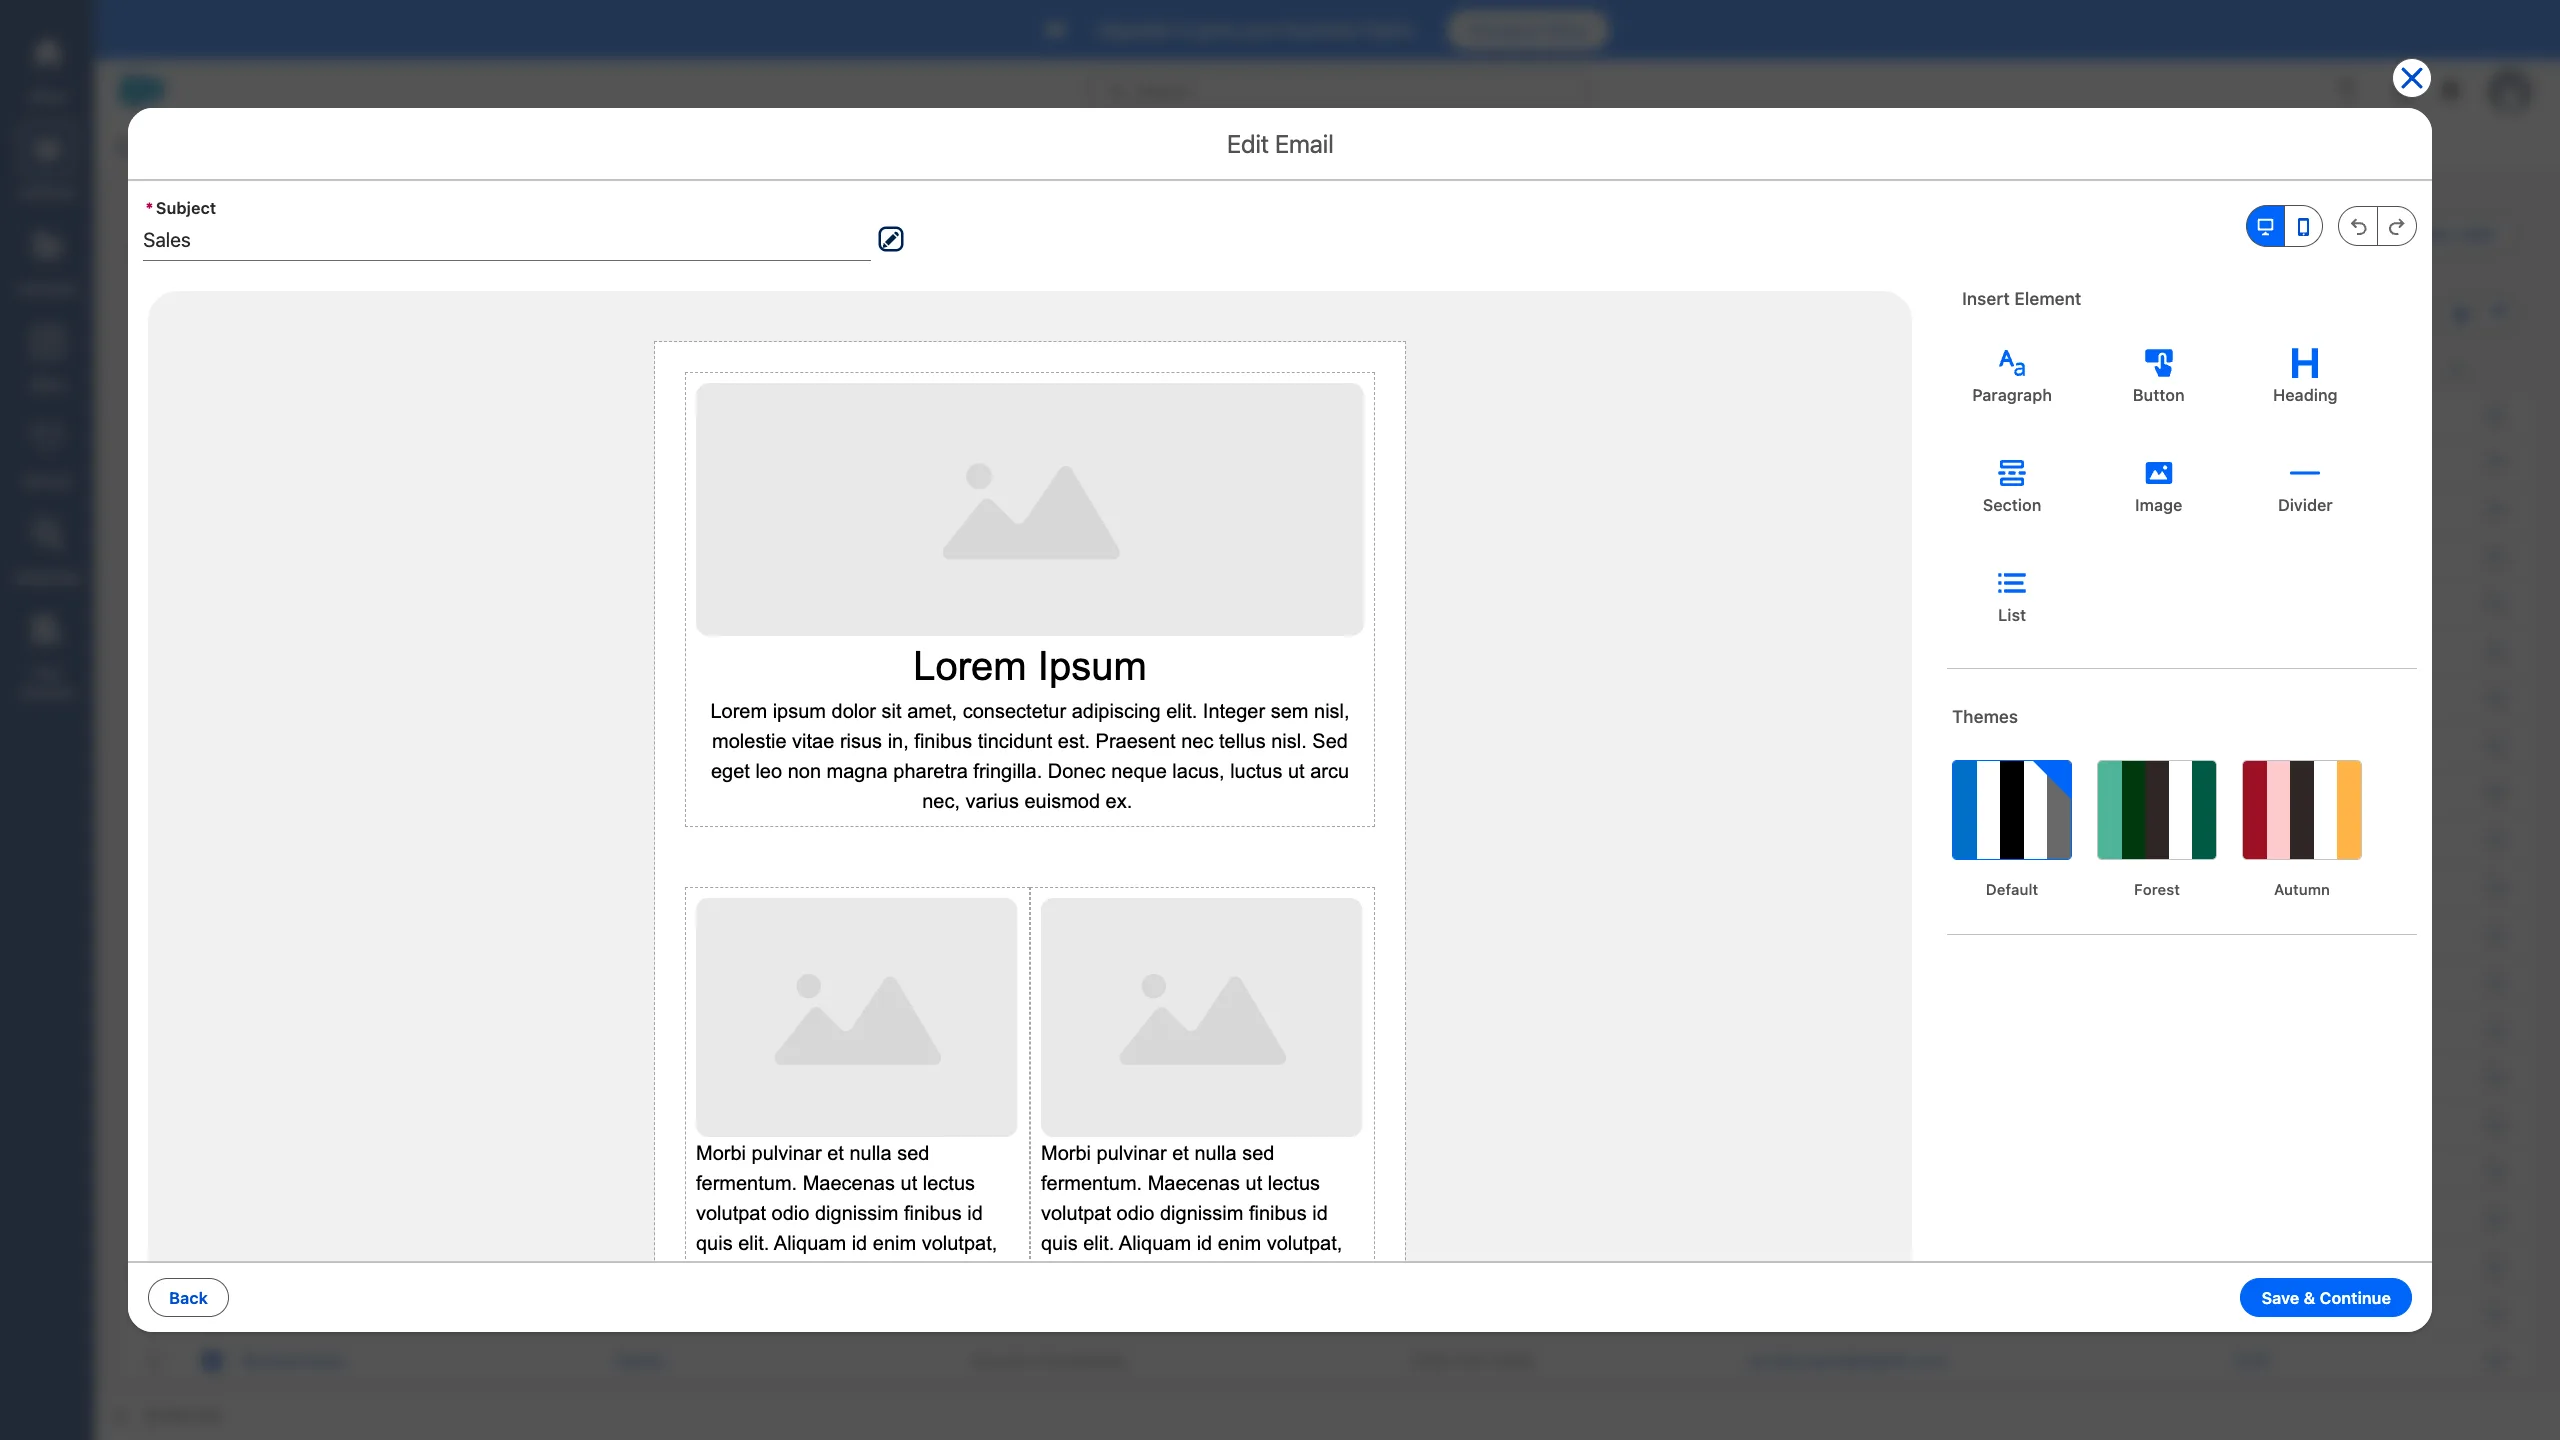Select the Lorem Ipsum heading block
2560x1440 pixels.
[1029, 665]
